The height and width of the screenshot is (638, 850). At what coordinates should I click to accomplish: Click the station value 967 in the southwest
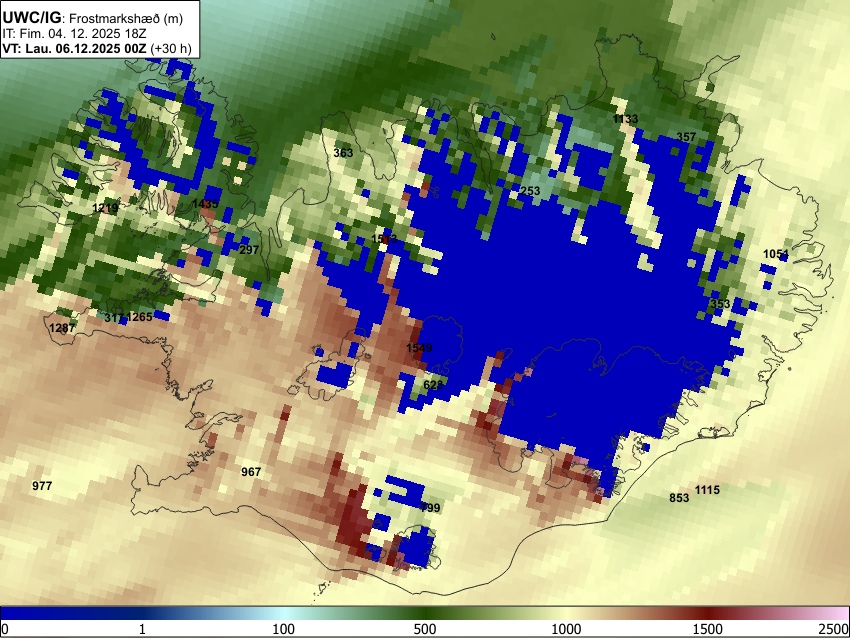(x=251, y=472)
